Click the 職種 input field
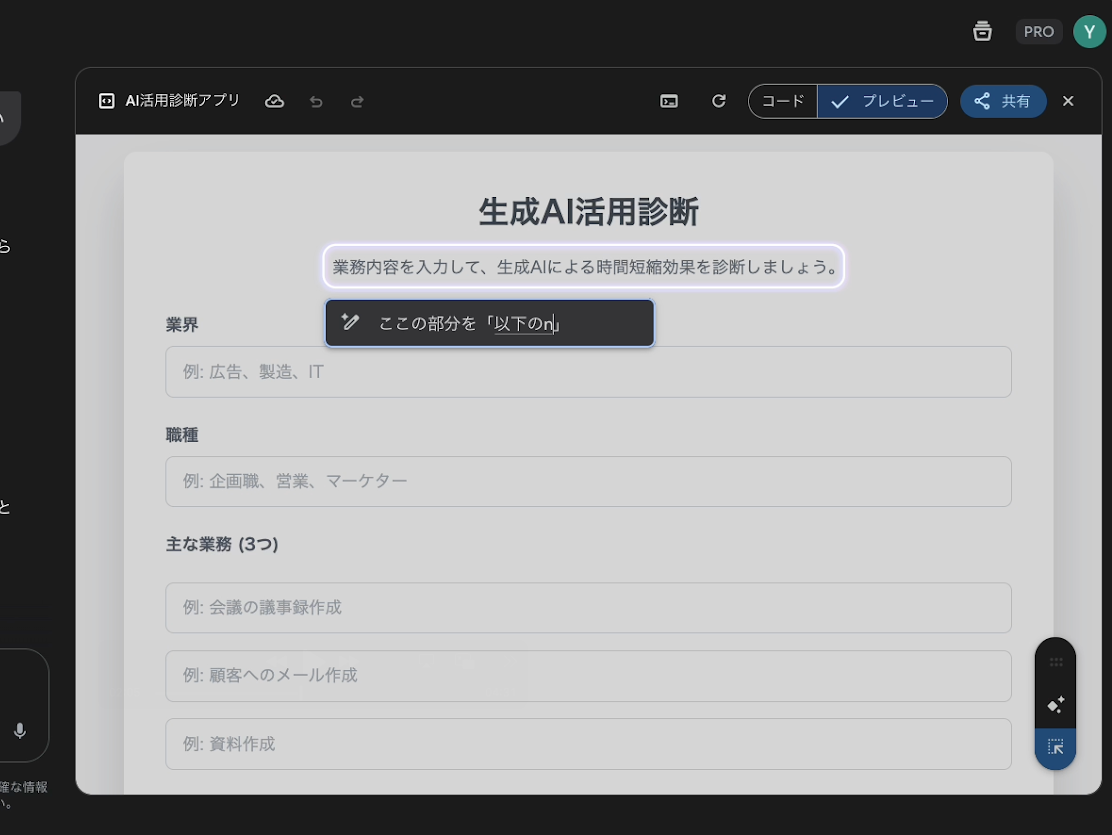 588,482
